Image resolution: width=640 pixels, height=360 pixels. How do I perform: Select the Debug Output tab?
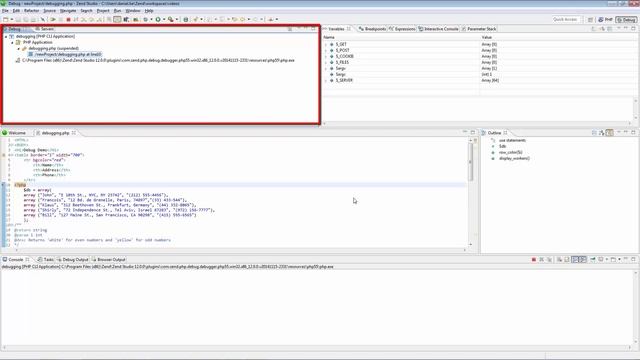click(x=73, y=260)
